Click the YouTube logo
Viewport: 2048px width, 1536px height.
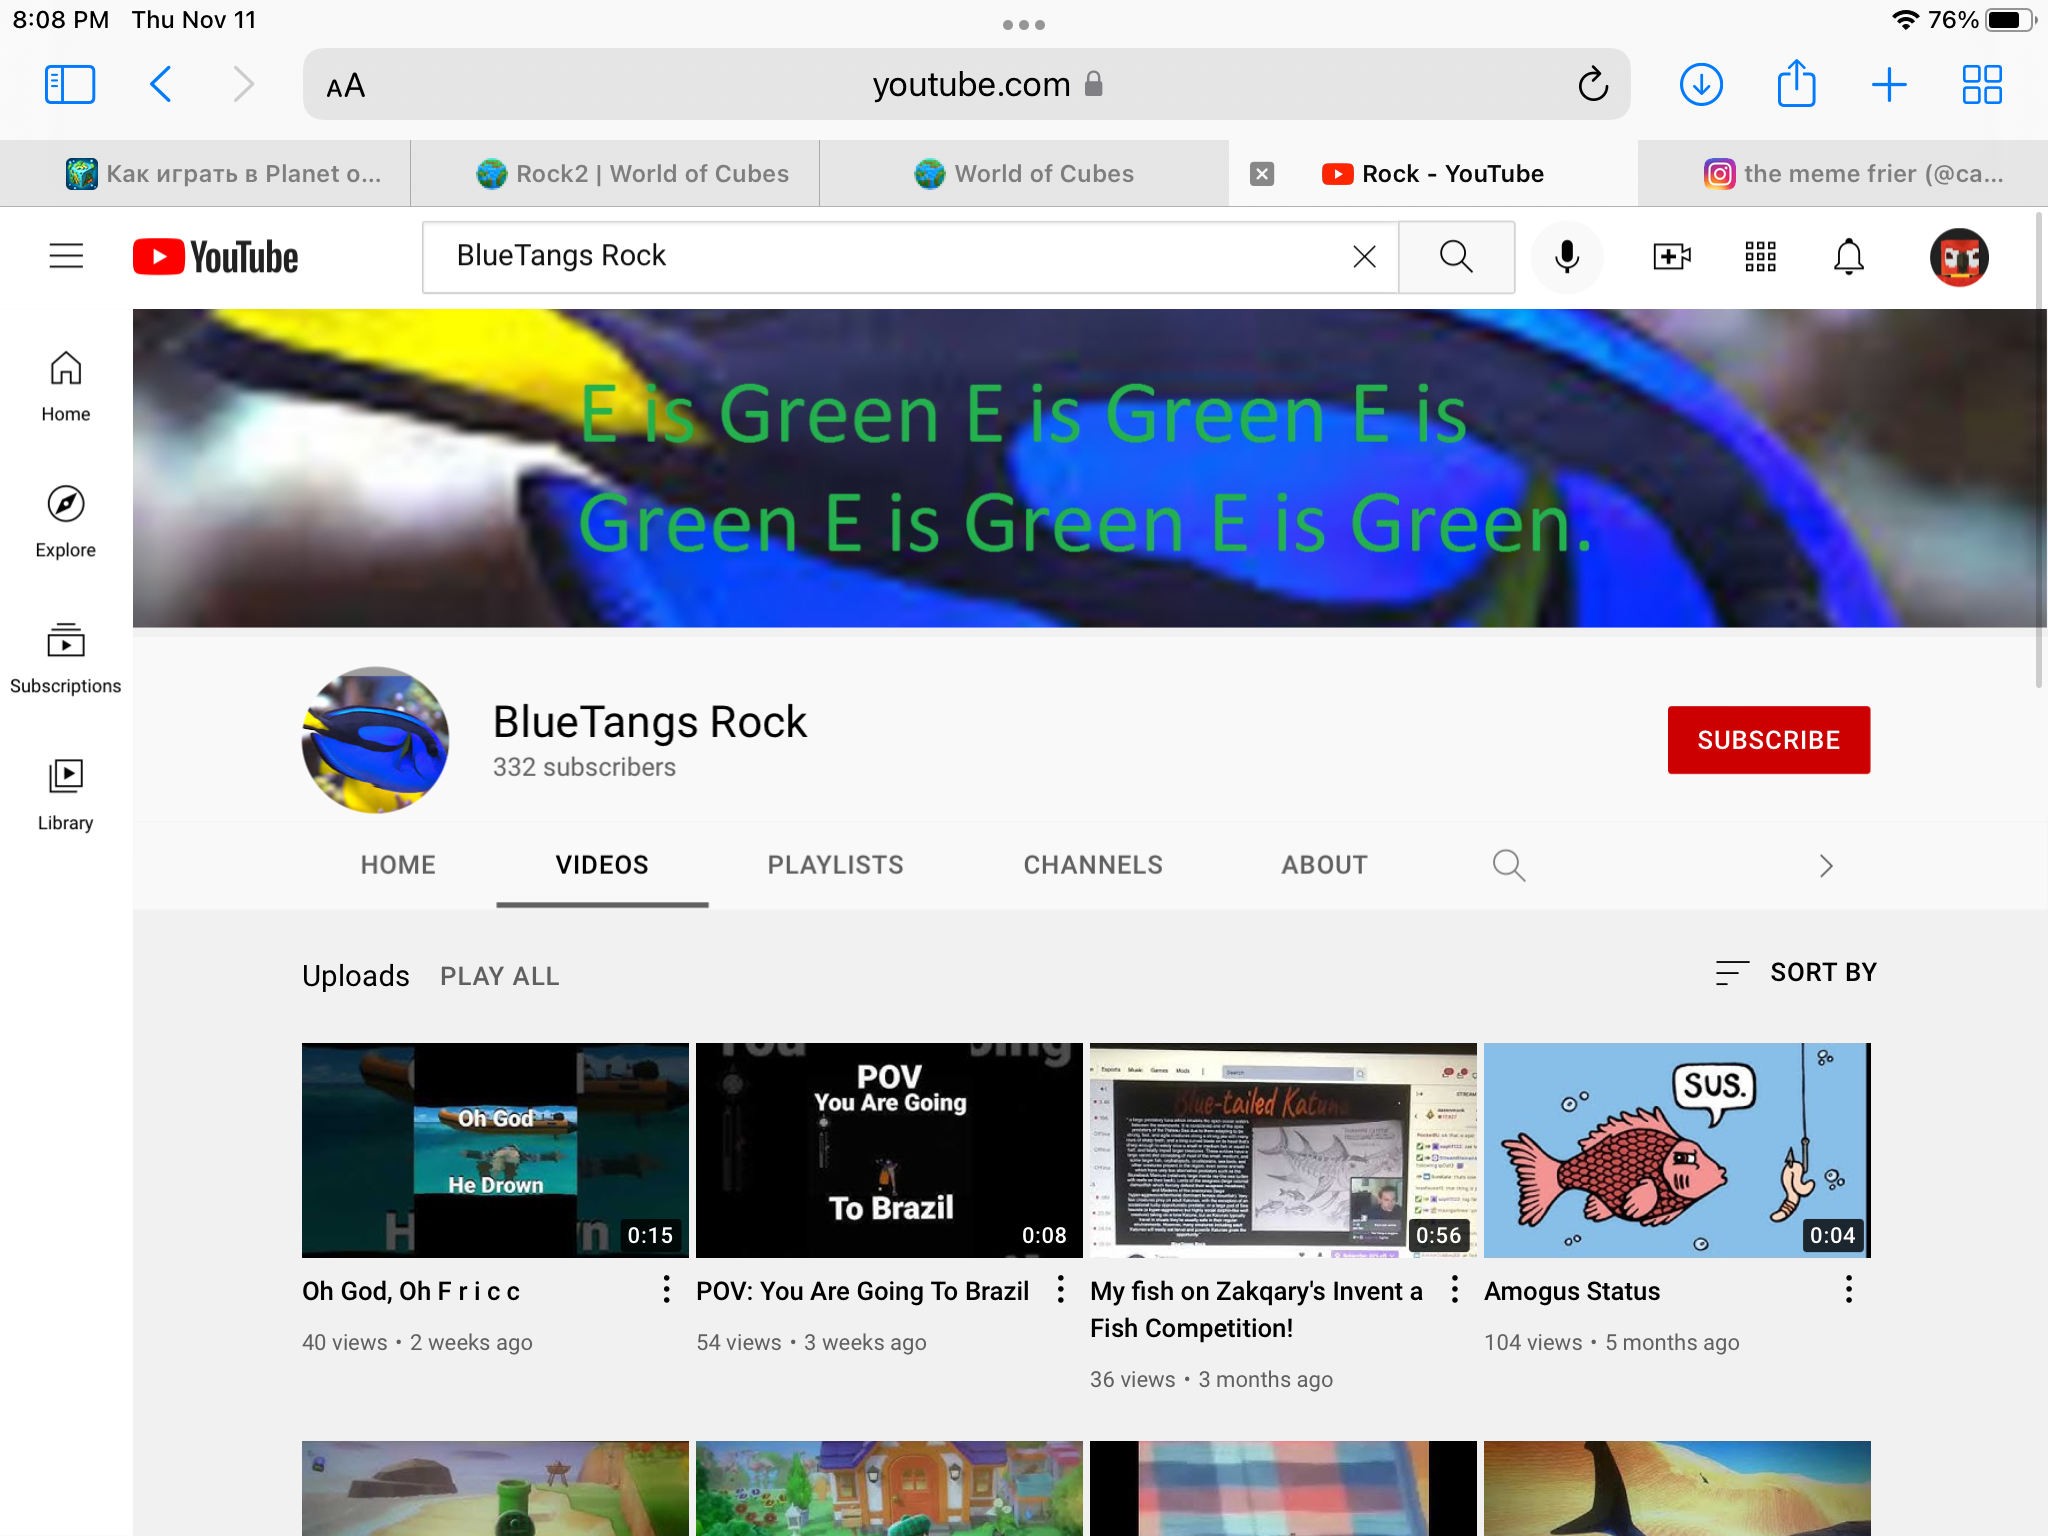coord(215,257)
